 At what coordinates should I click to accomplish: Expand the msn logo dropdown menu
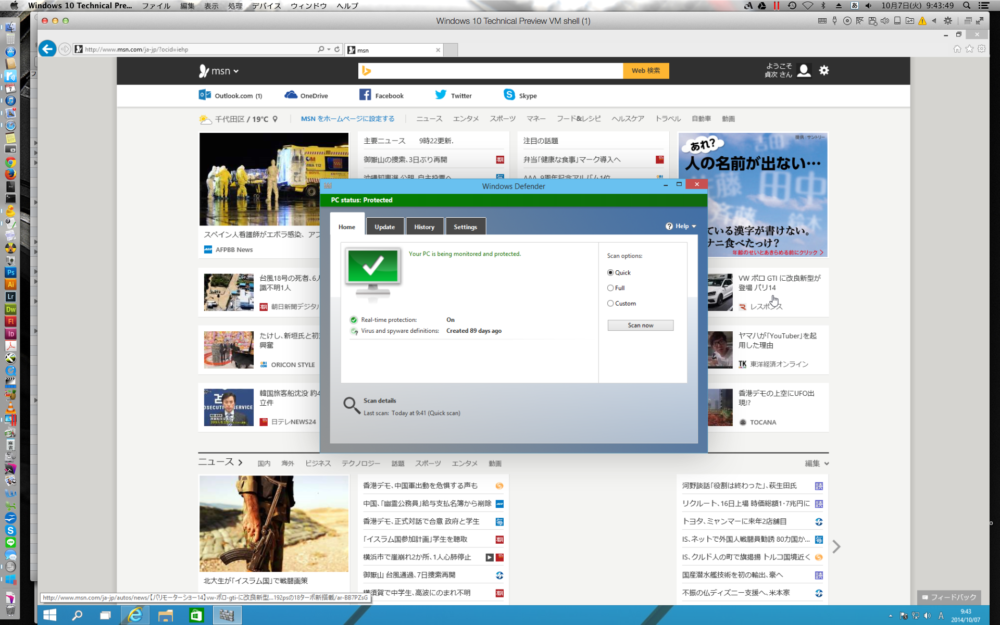[x=219, y=71]
